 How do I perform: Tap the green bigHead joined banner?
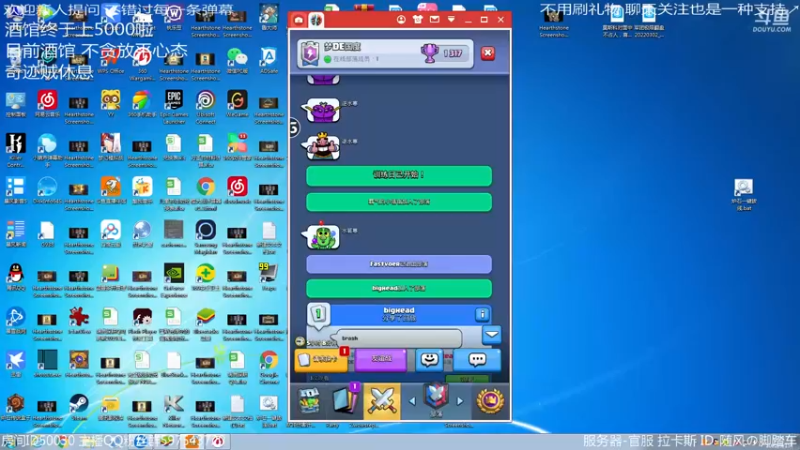399,288
